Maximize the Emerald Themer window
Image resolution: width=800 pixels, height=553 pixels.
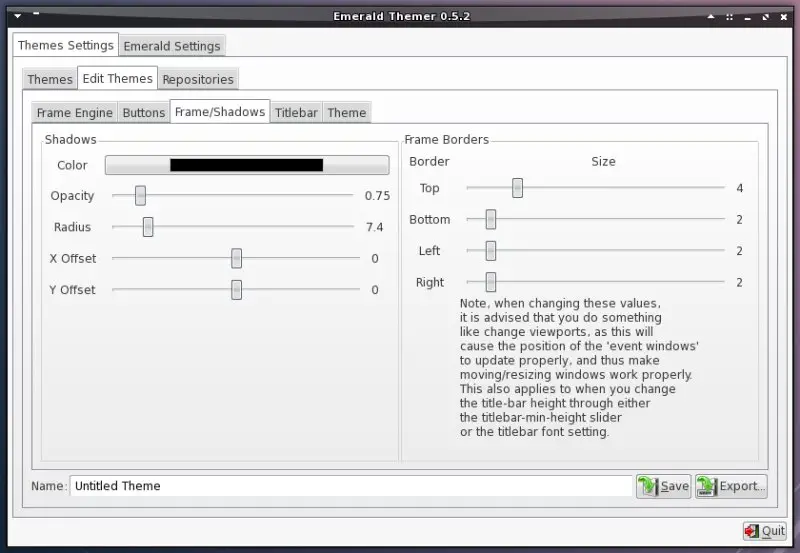pos(765,17)
